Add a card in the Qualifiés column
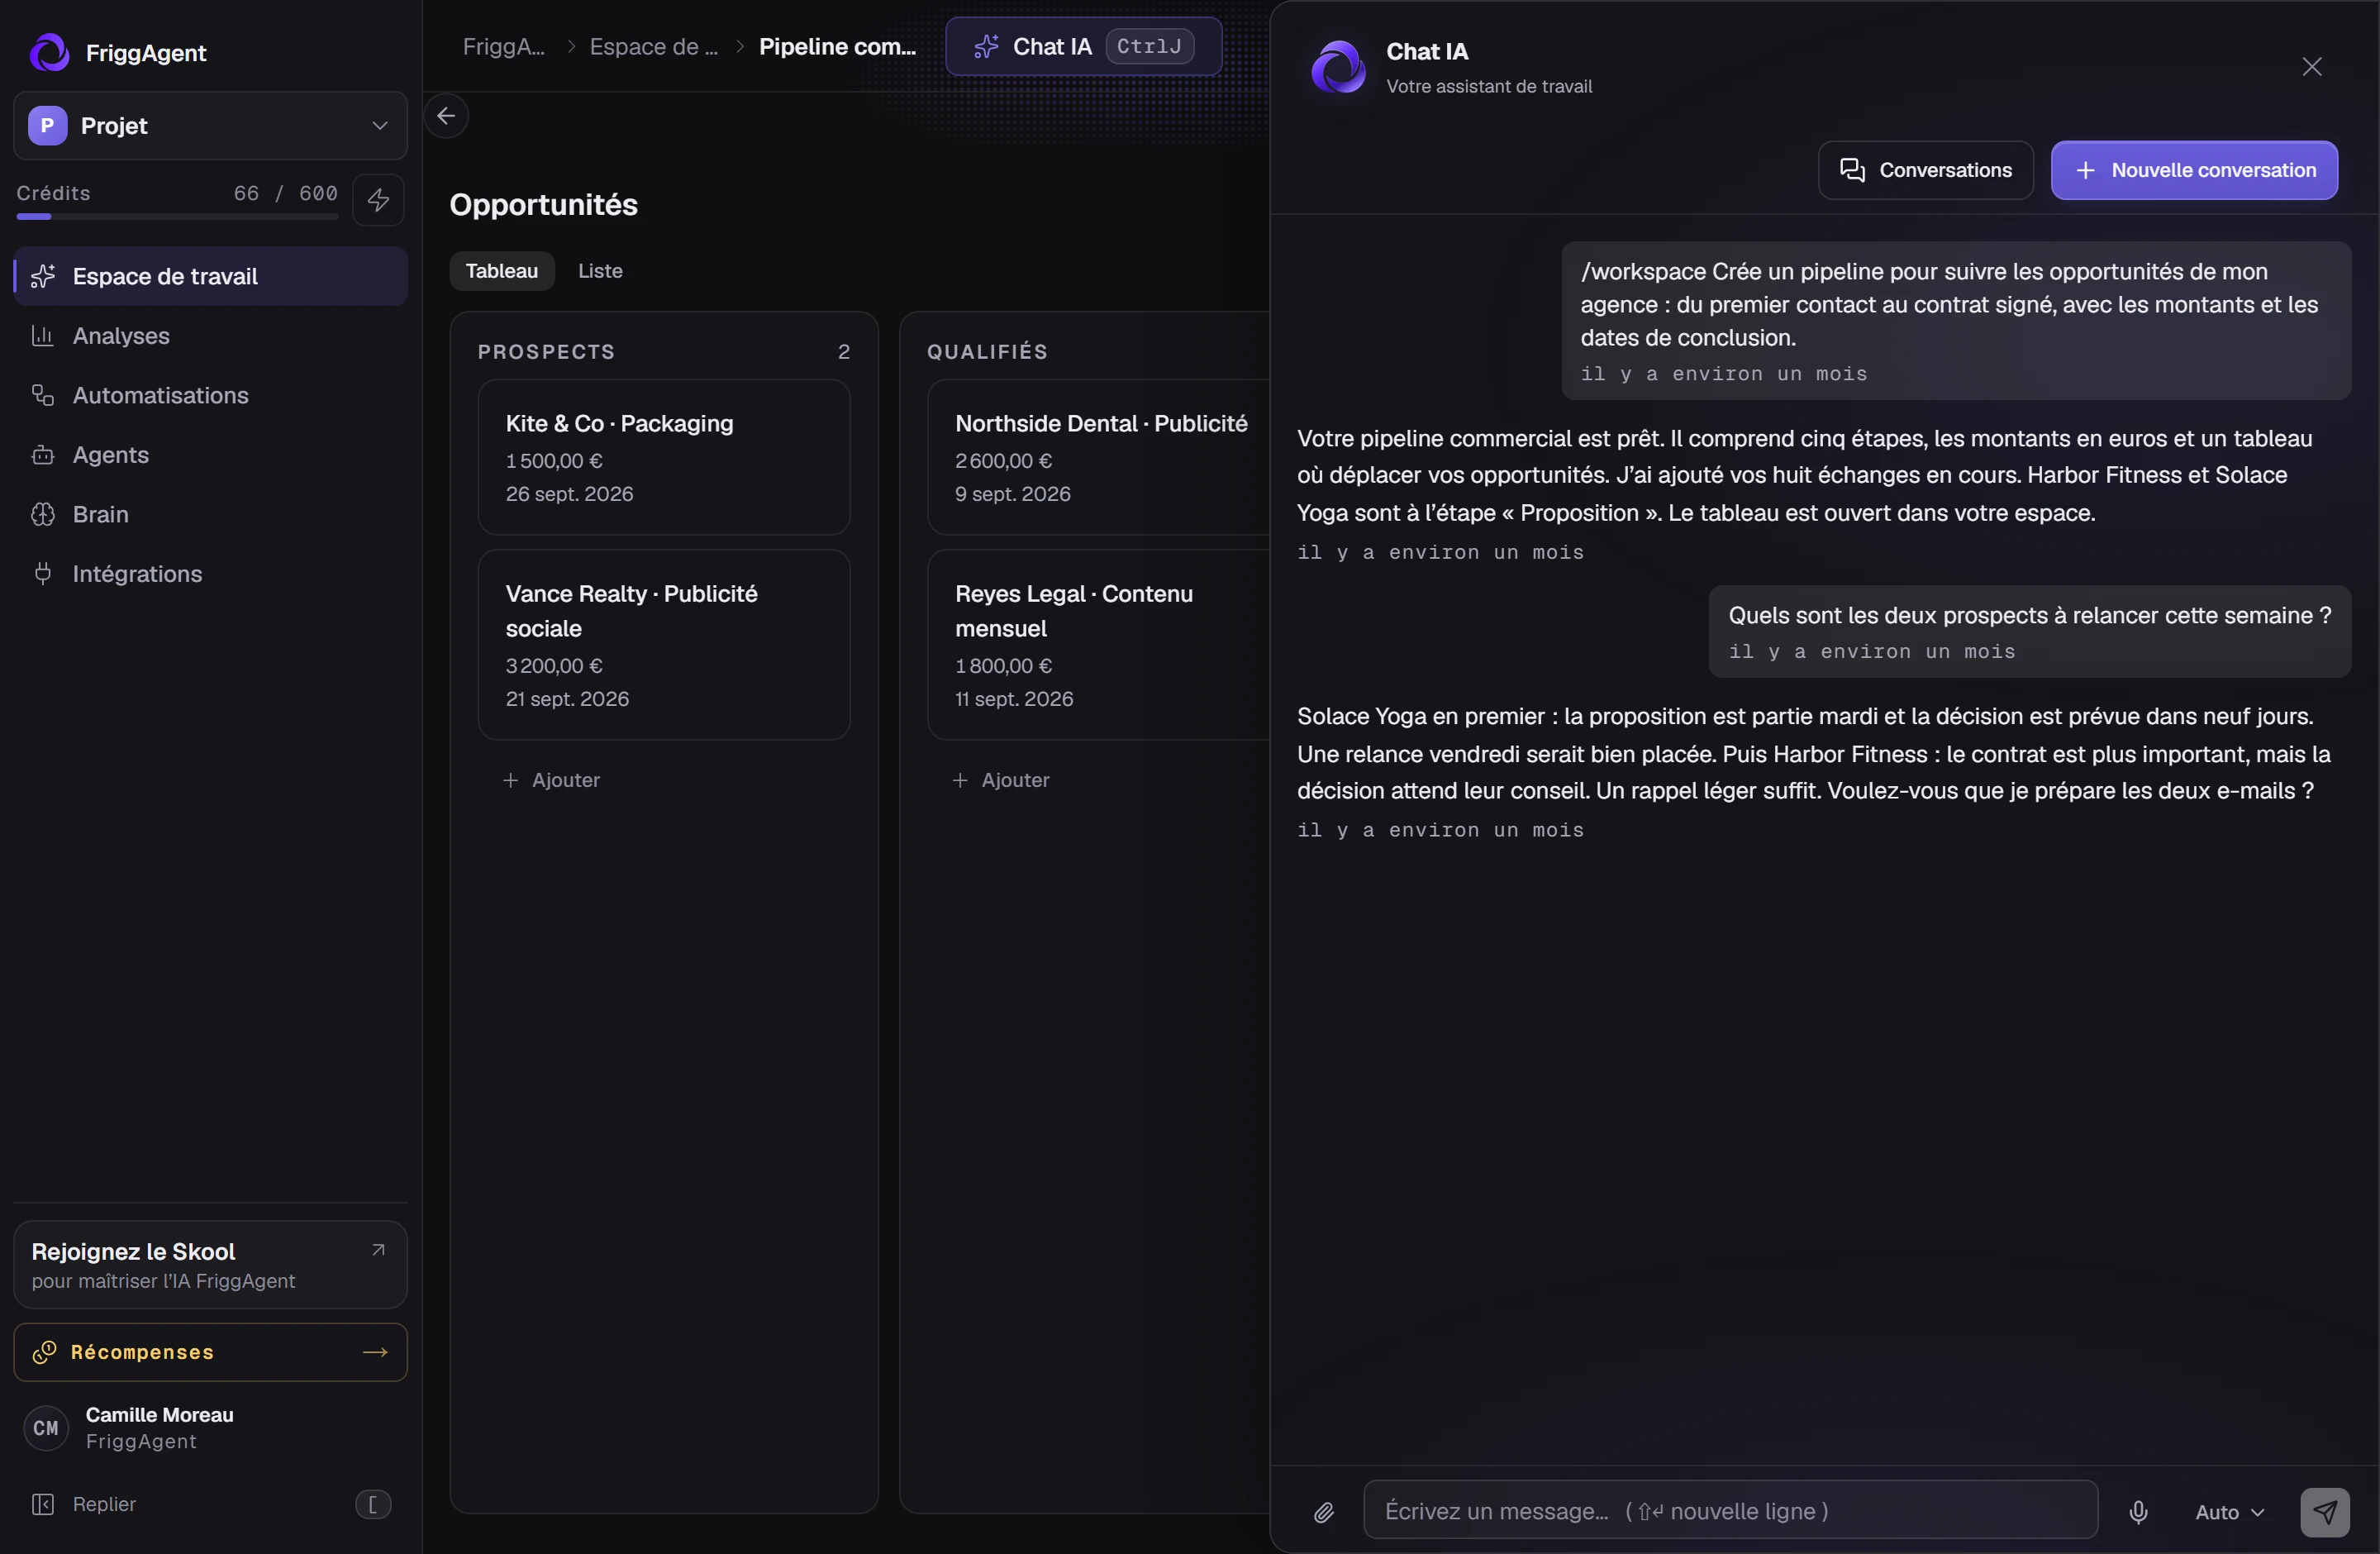This screenshot has height=1554, width=2380. [x=1001, y=780]
